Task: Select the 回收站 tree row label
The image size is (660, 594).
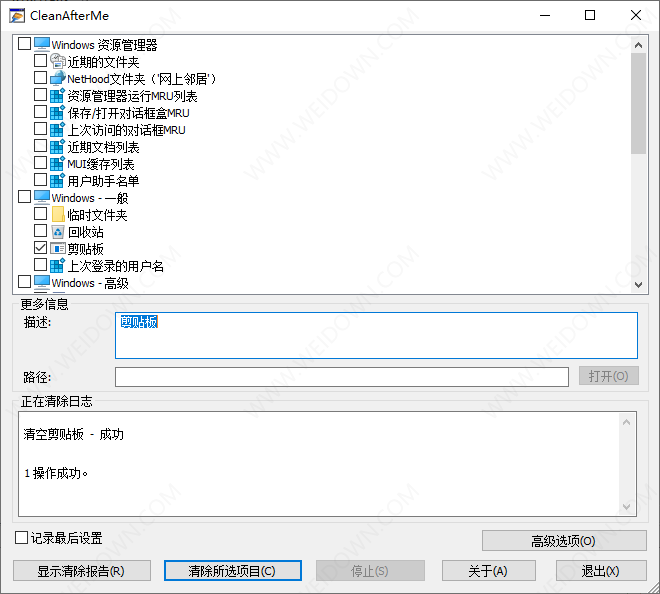Action: (85, 232)
